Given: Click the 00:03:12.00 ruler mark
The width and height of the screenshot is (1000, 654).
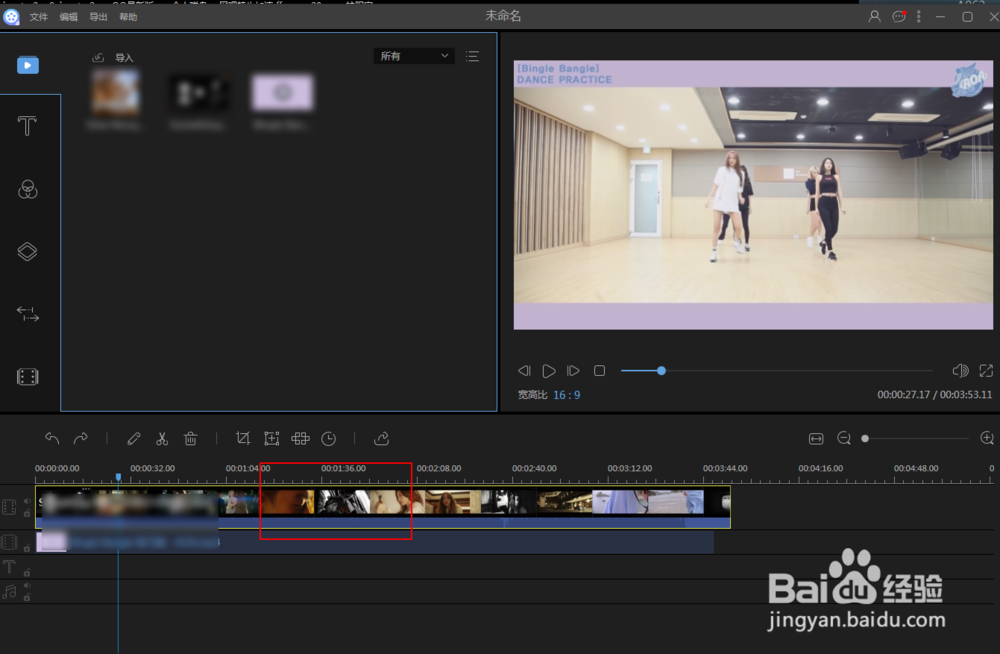Looking at the screenshot, I should point(629,468).
